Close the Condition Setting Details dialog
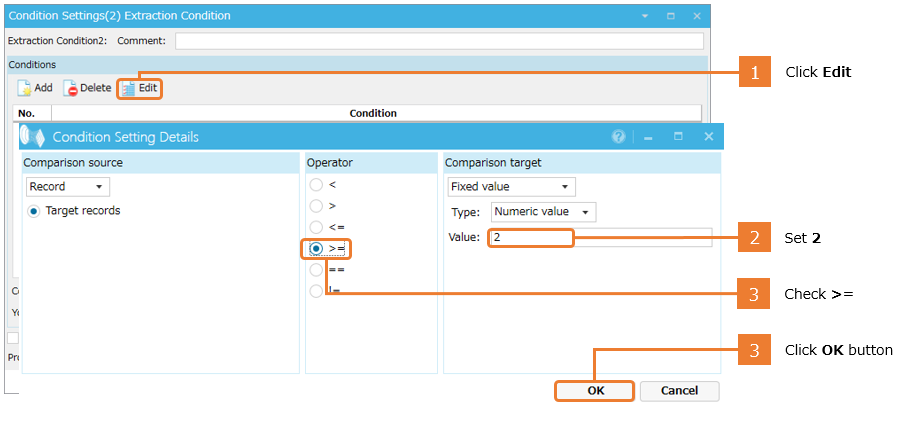900x428 pixels. point(708,137)
